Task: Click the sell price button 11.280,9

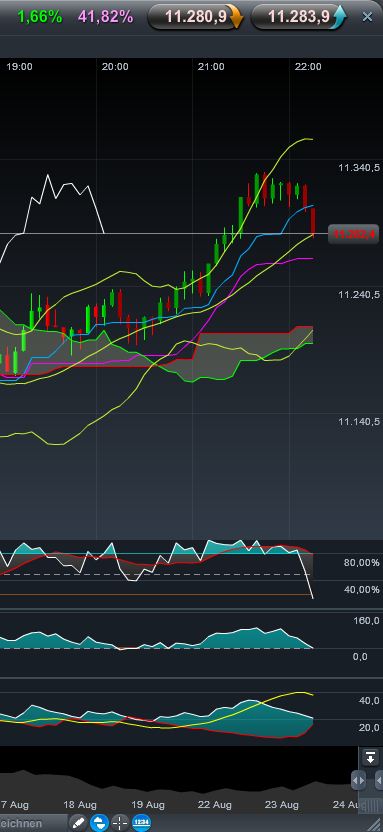Action: pos(195,17)
